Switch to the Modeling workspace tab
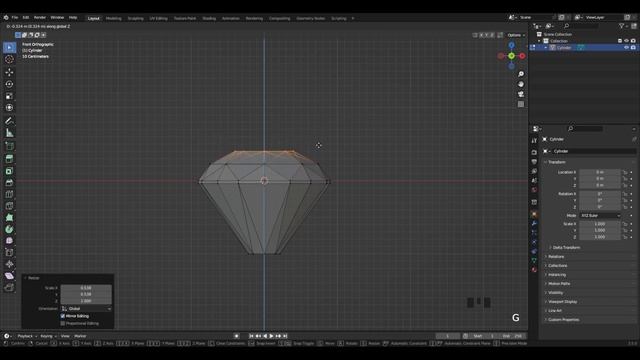This screenshot has height=360, width=640. tap(113, 18)
